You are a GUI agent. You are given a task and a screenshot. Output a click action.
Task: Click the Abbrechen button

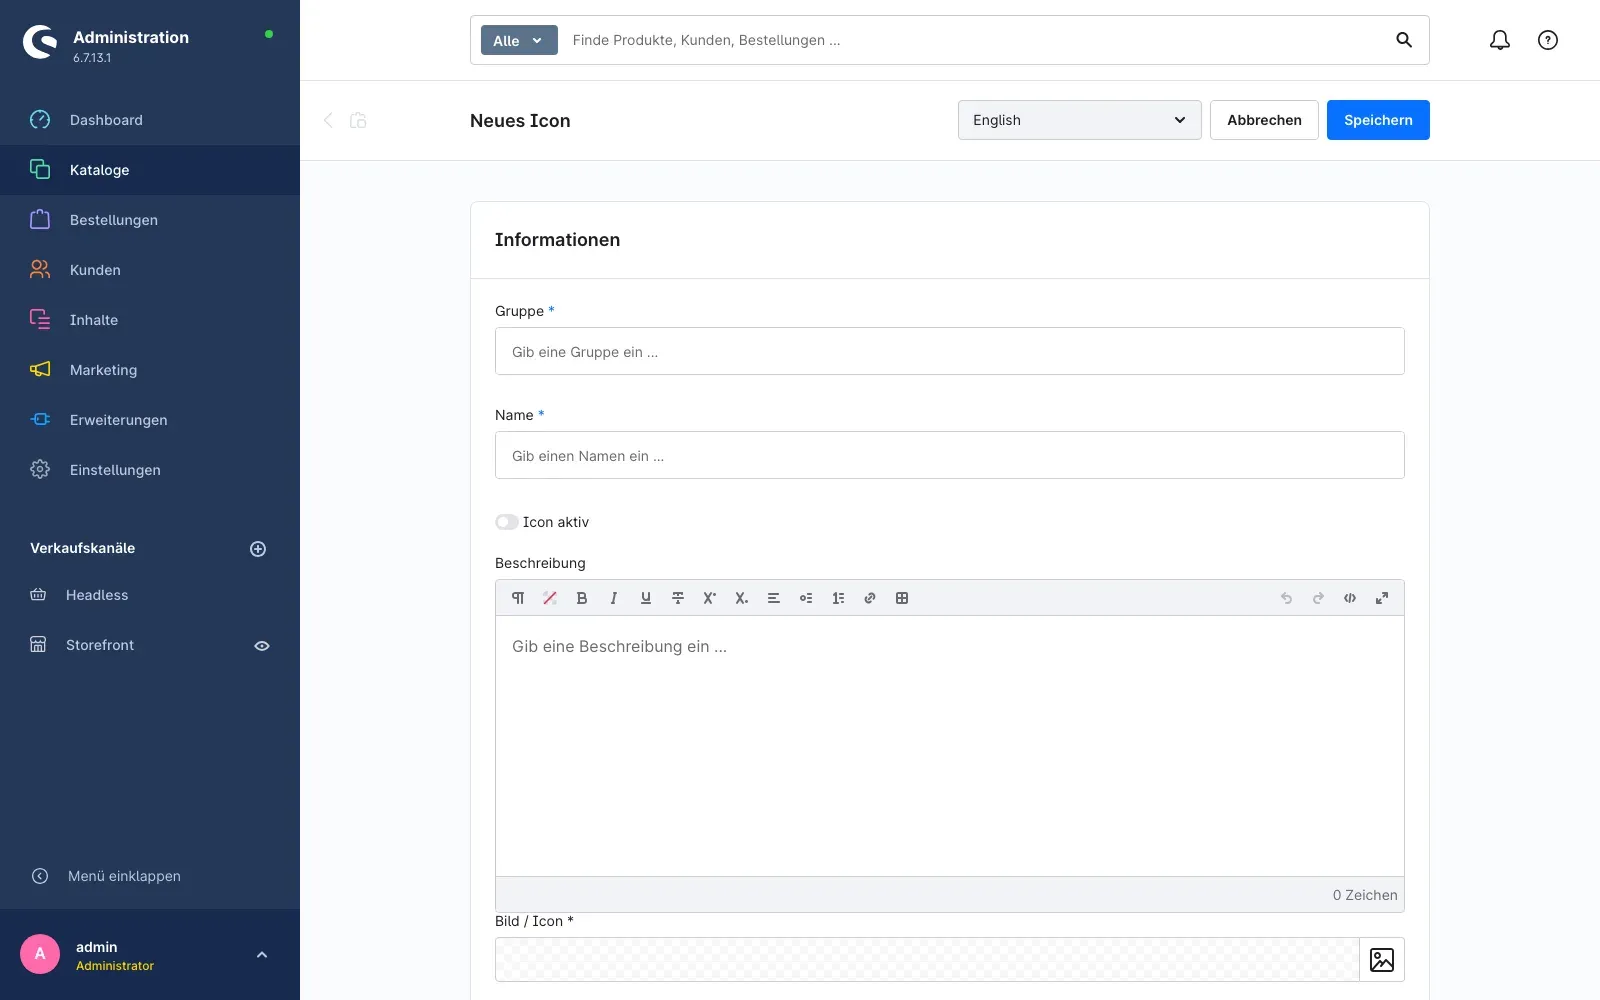[1264, 120]
